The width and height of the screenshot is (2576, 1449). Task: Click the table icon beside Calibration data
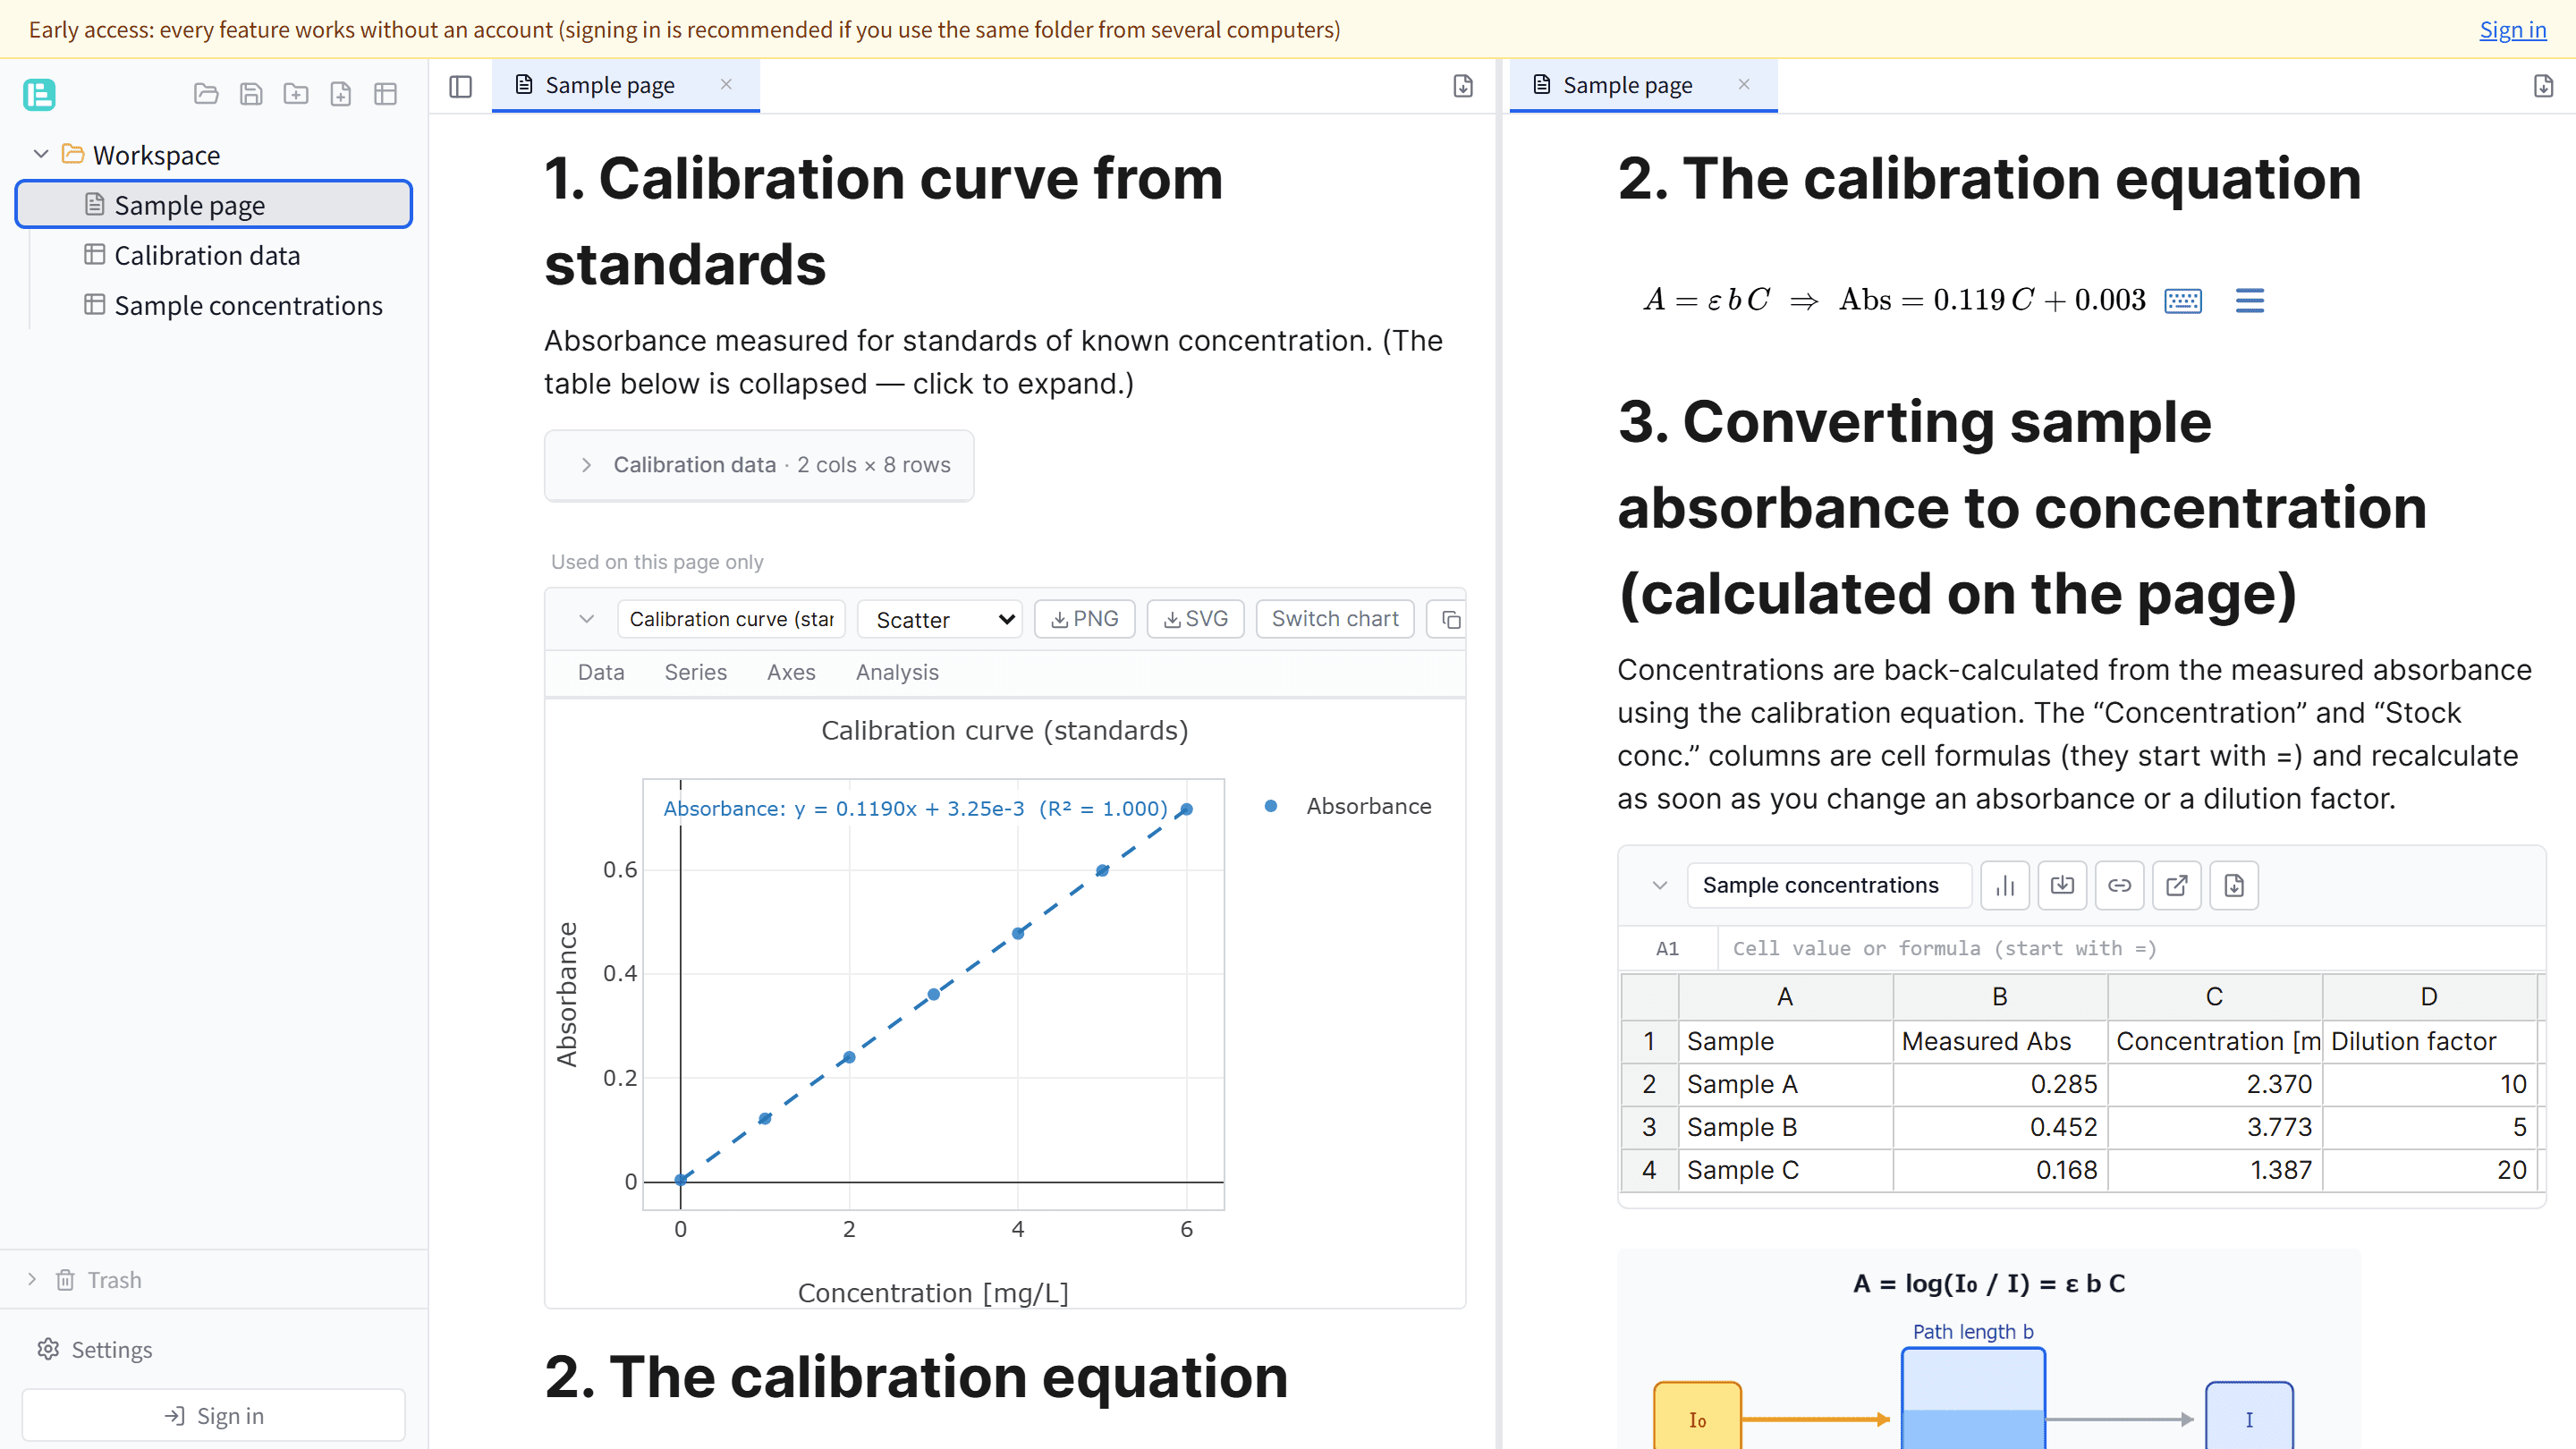click(94, 255)
